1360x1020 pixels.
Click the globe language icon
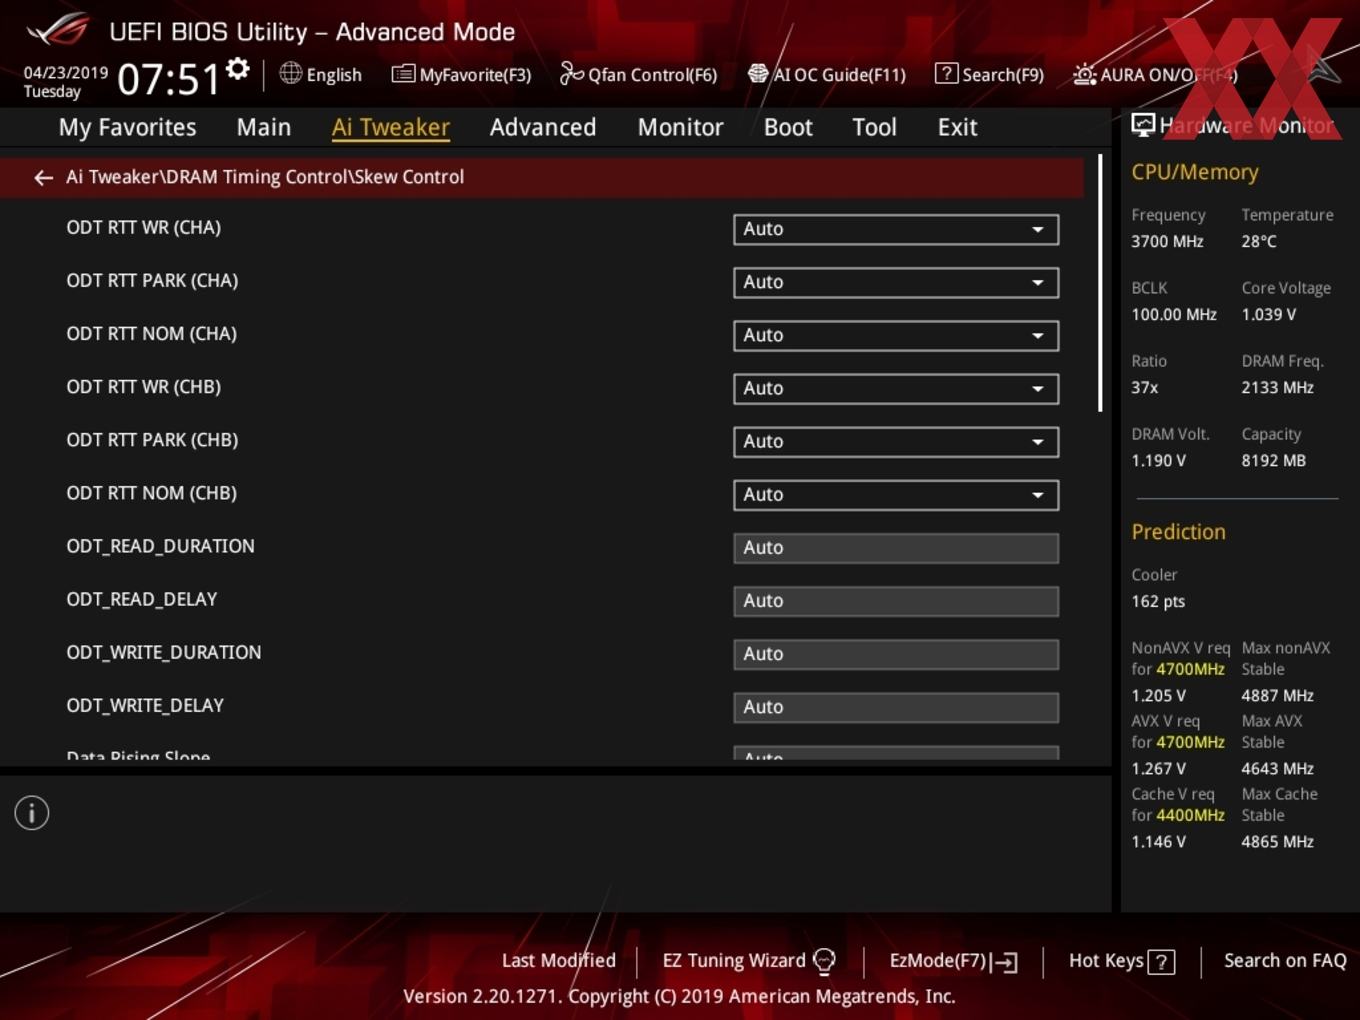pos(290,73)
